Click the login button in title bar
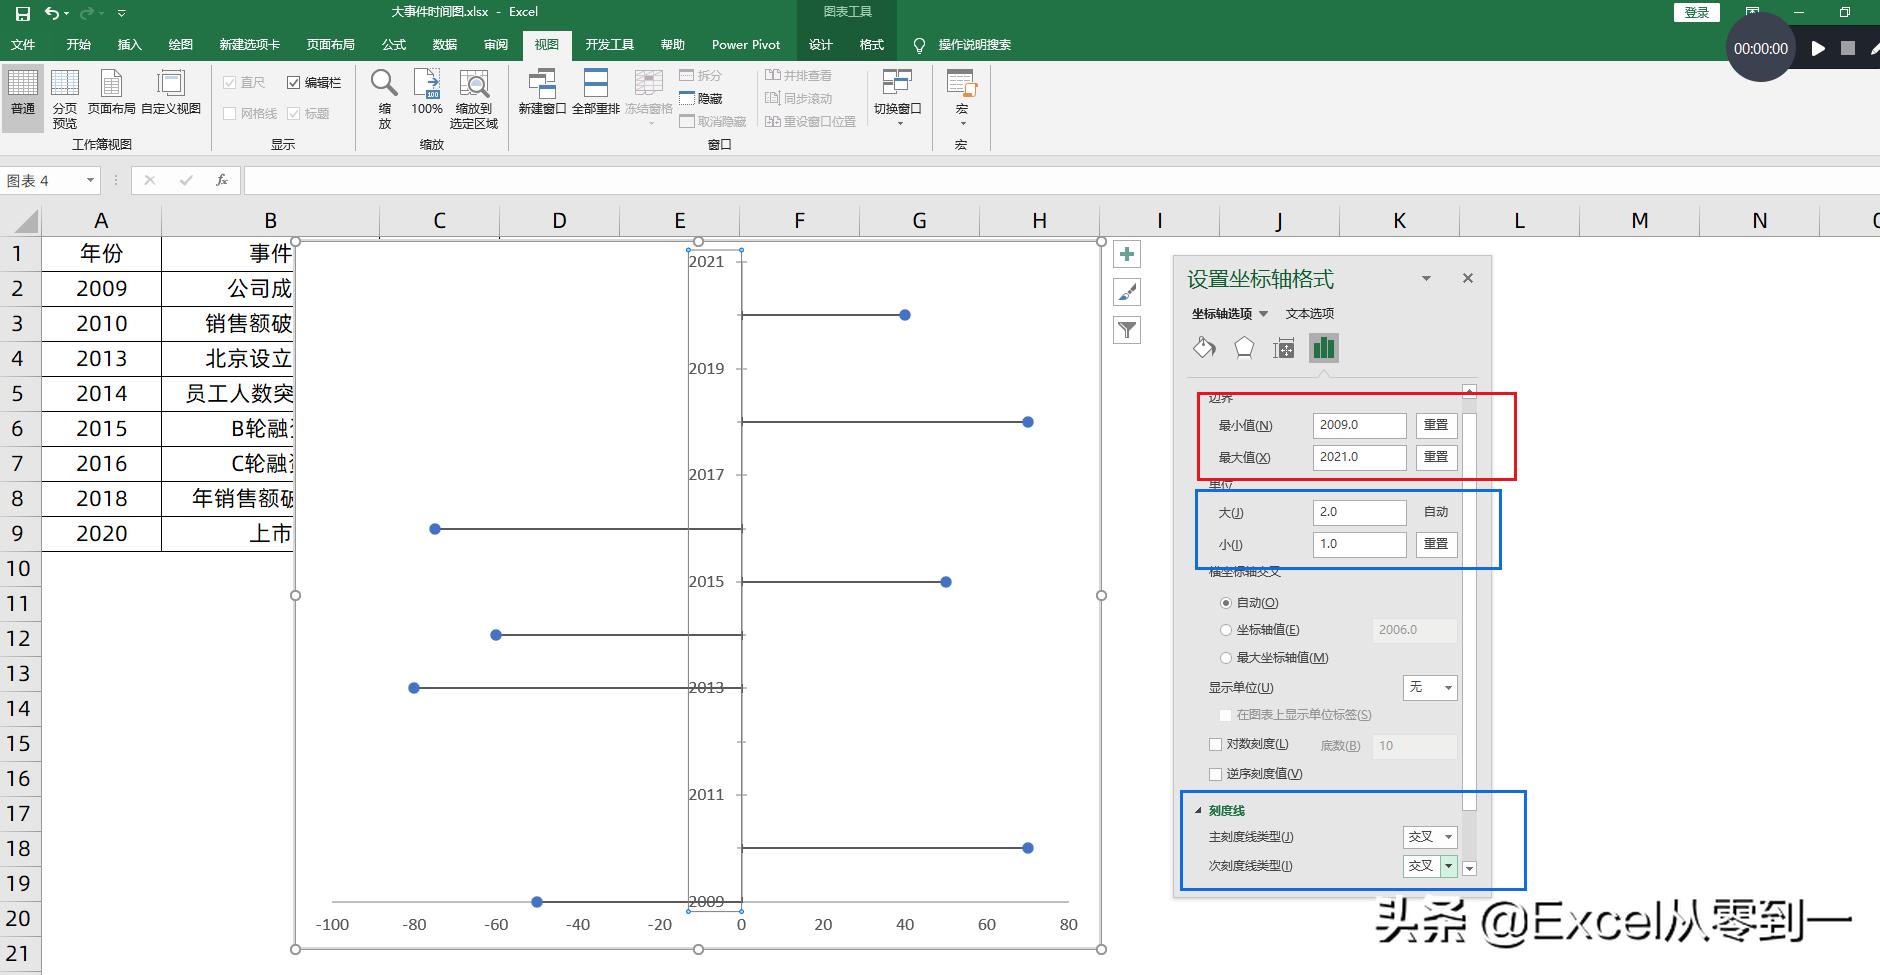The width and height of the screenshot is (1880, 975). [1696, 12]
